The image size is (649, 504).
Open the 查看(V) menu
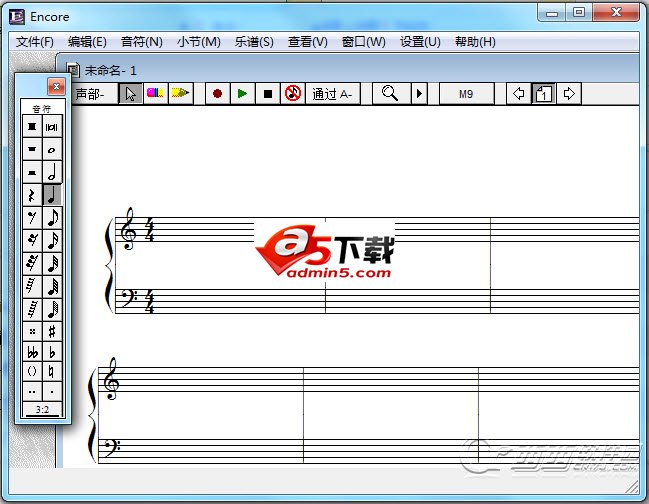[308, 42]
